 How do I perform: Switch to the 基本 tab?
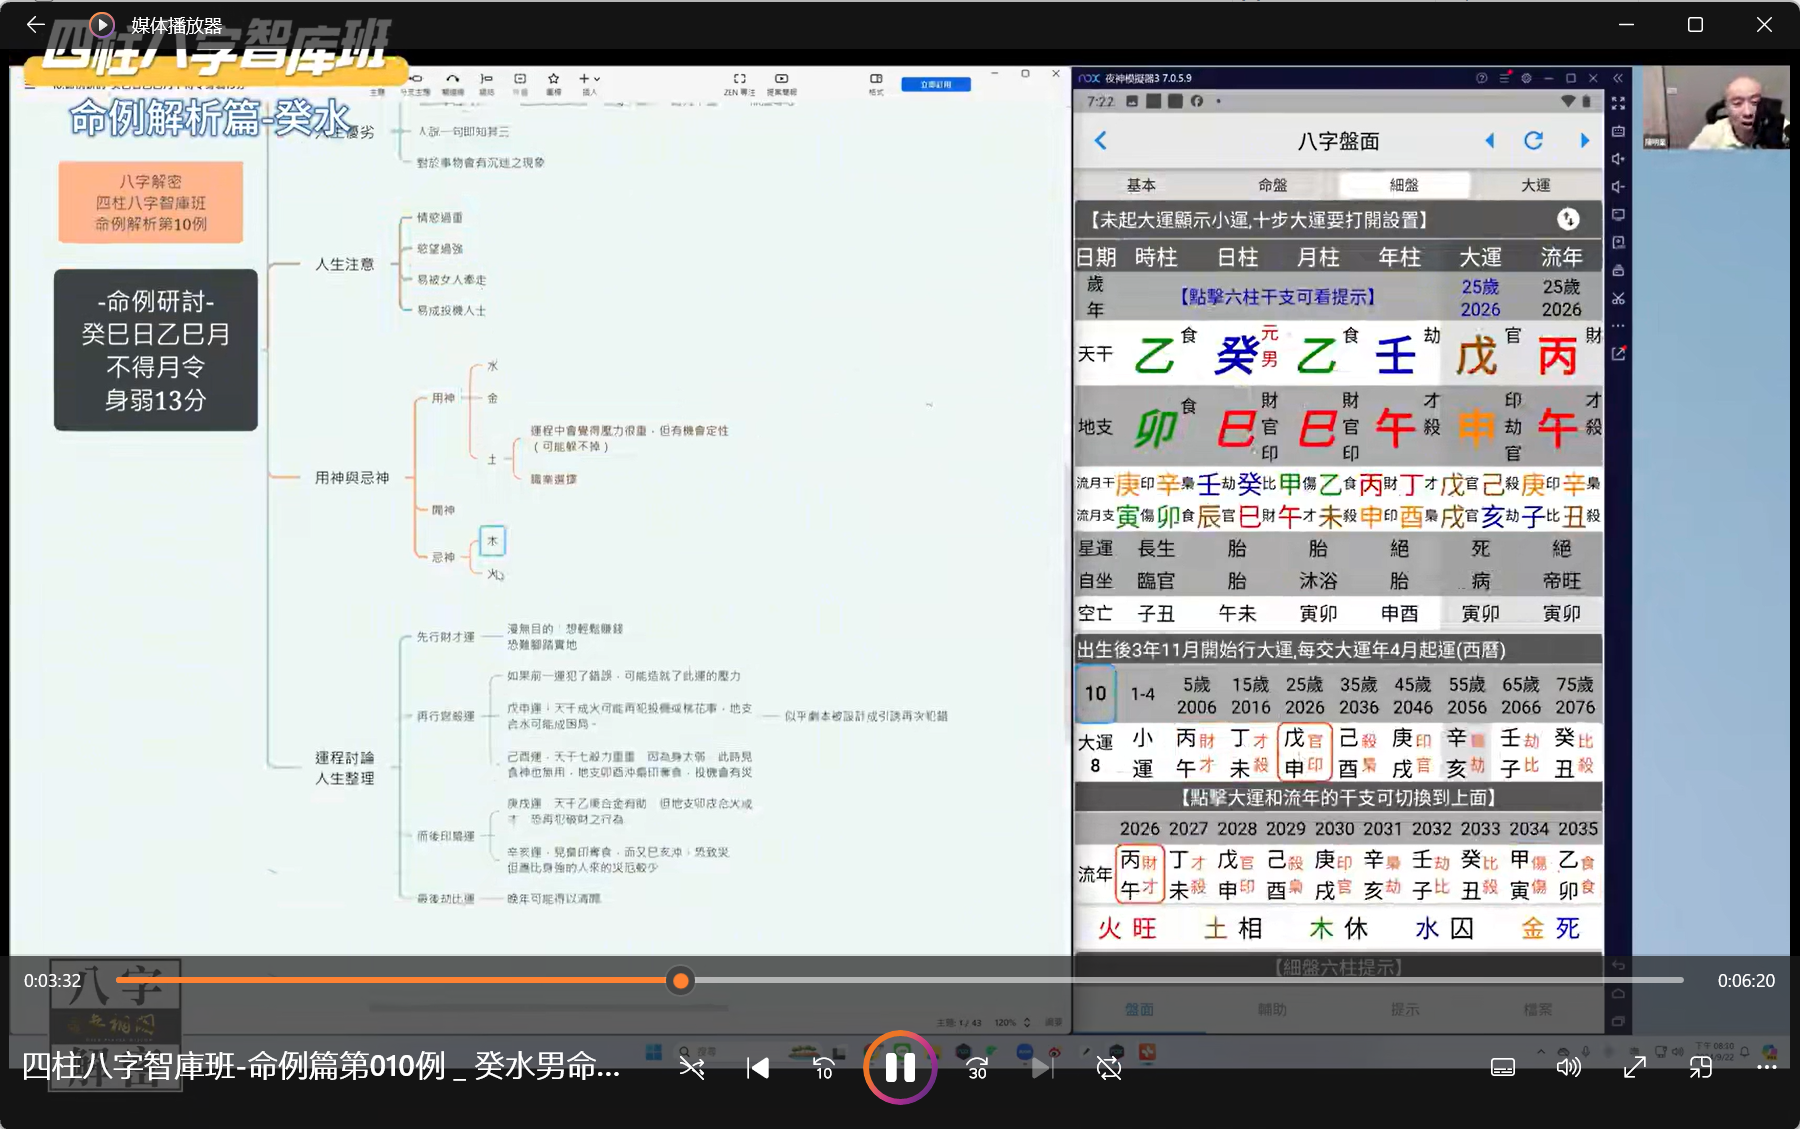[x=1141, y=185]
